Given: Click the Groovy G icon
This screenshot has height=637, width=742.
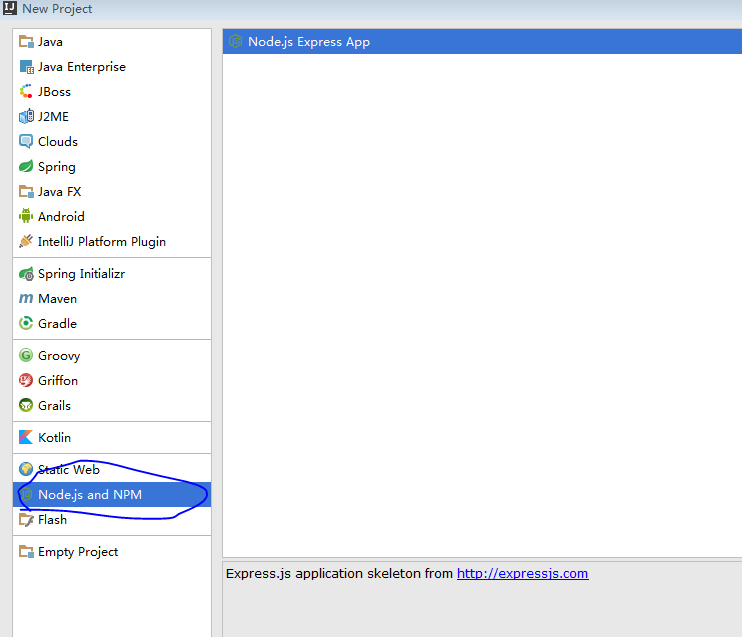Looking at the screenshot, I should point(26,355).
